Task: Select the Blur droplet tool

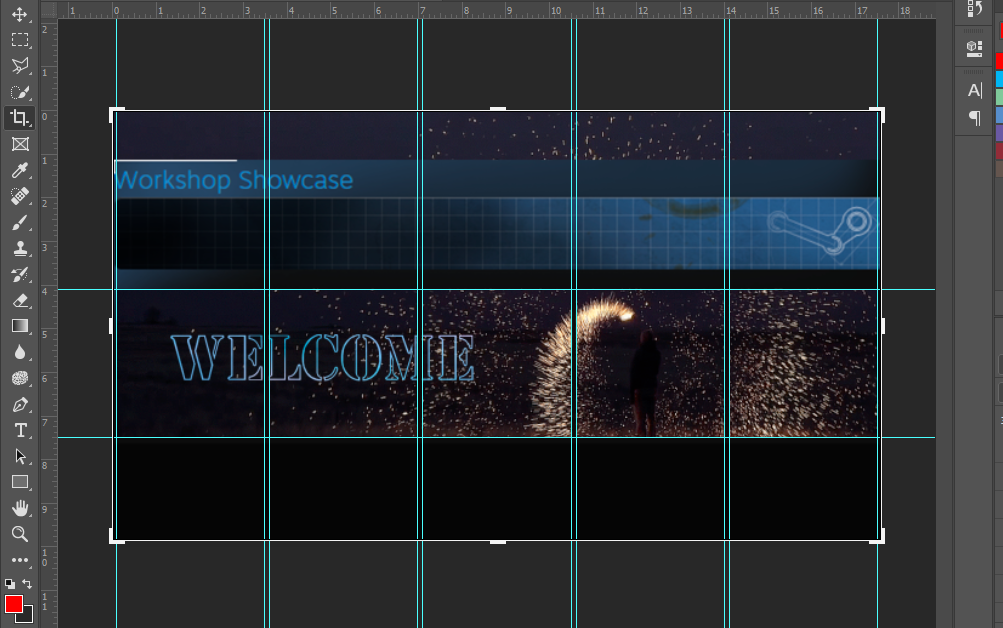Action: click(20, 352)
